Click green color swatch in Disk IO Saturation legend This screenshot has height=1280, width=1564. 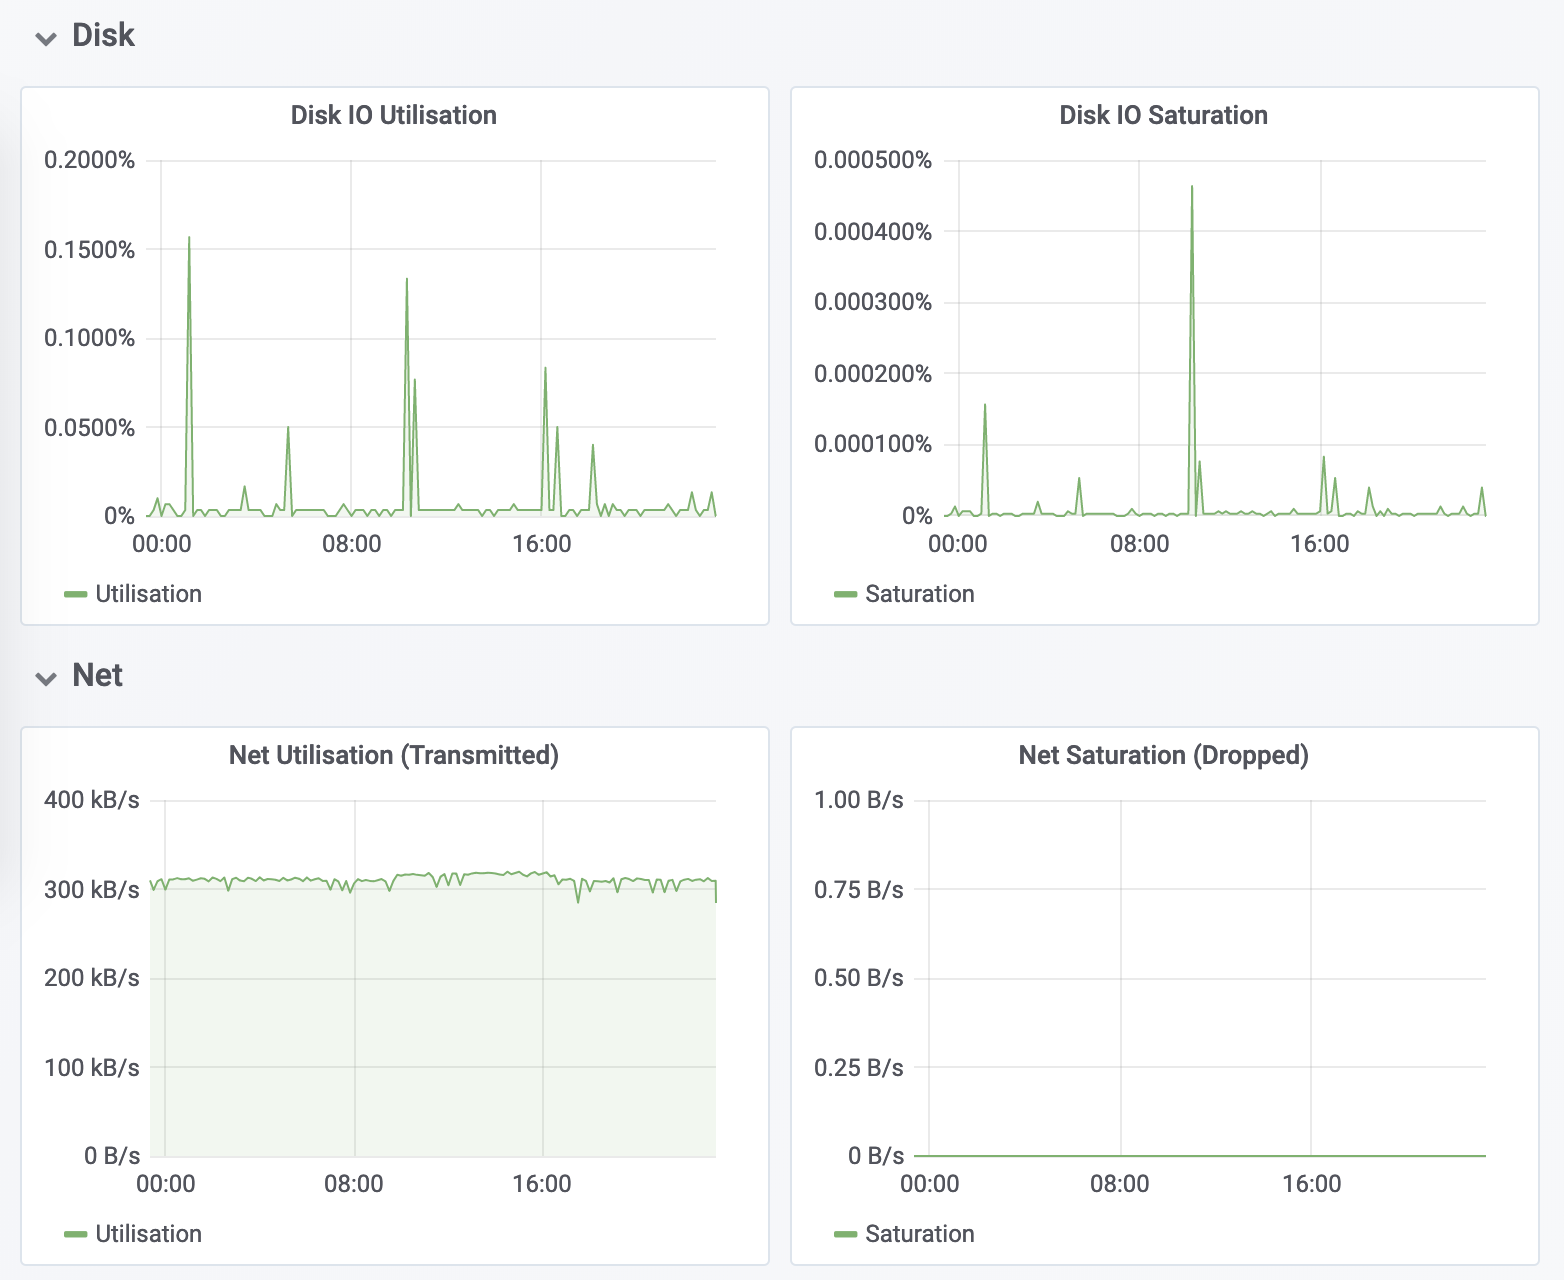846,594
